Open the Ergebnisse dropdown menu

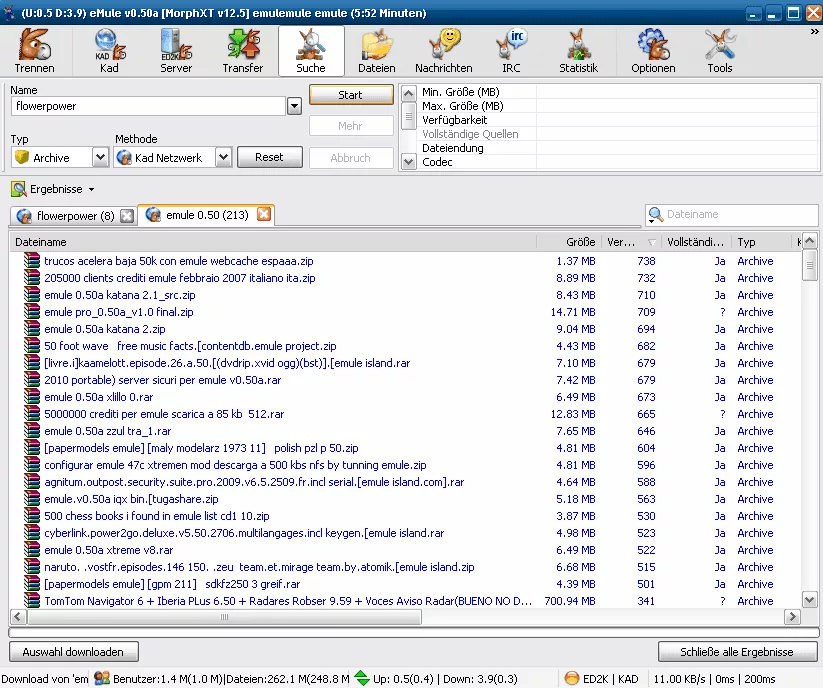point(91,189)
